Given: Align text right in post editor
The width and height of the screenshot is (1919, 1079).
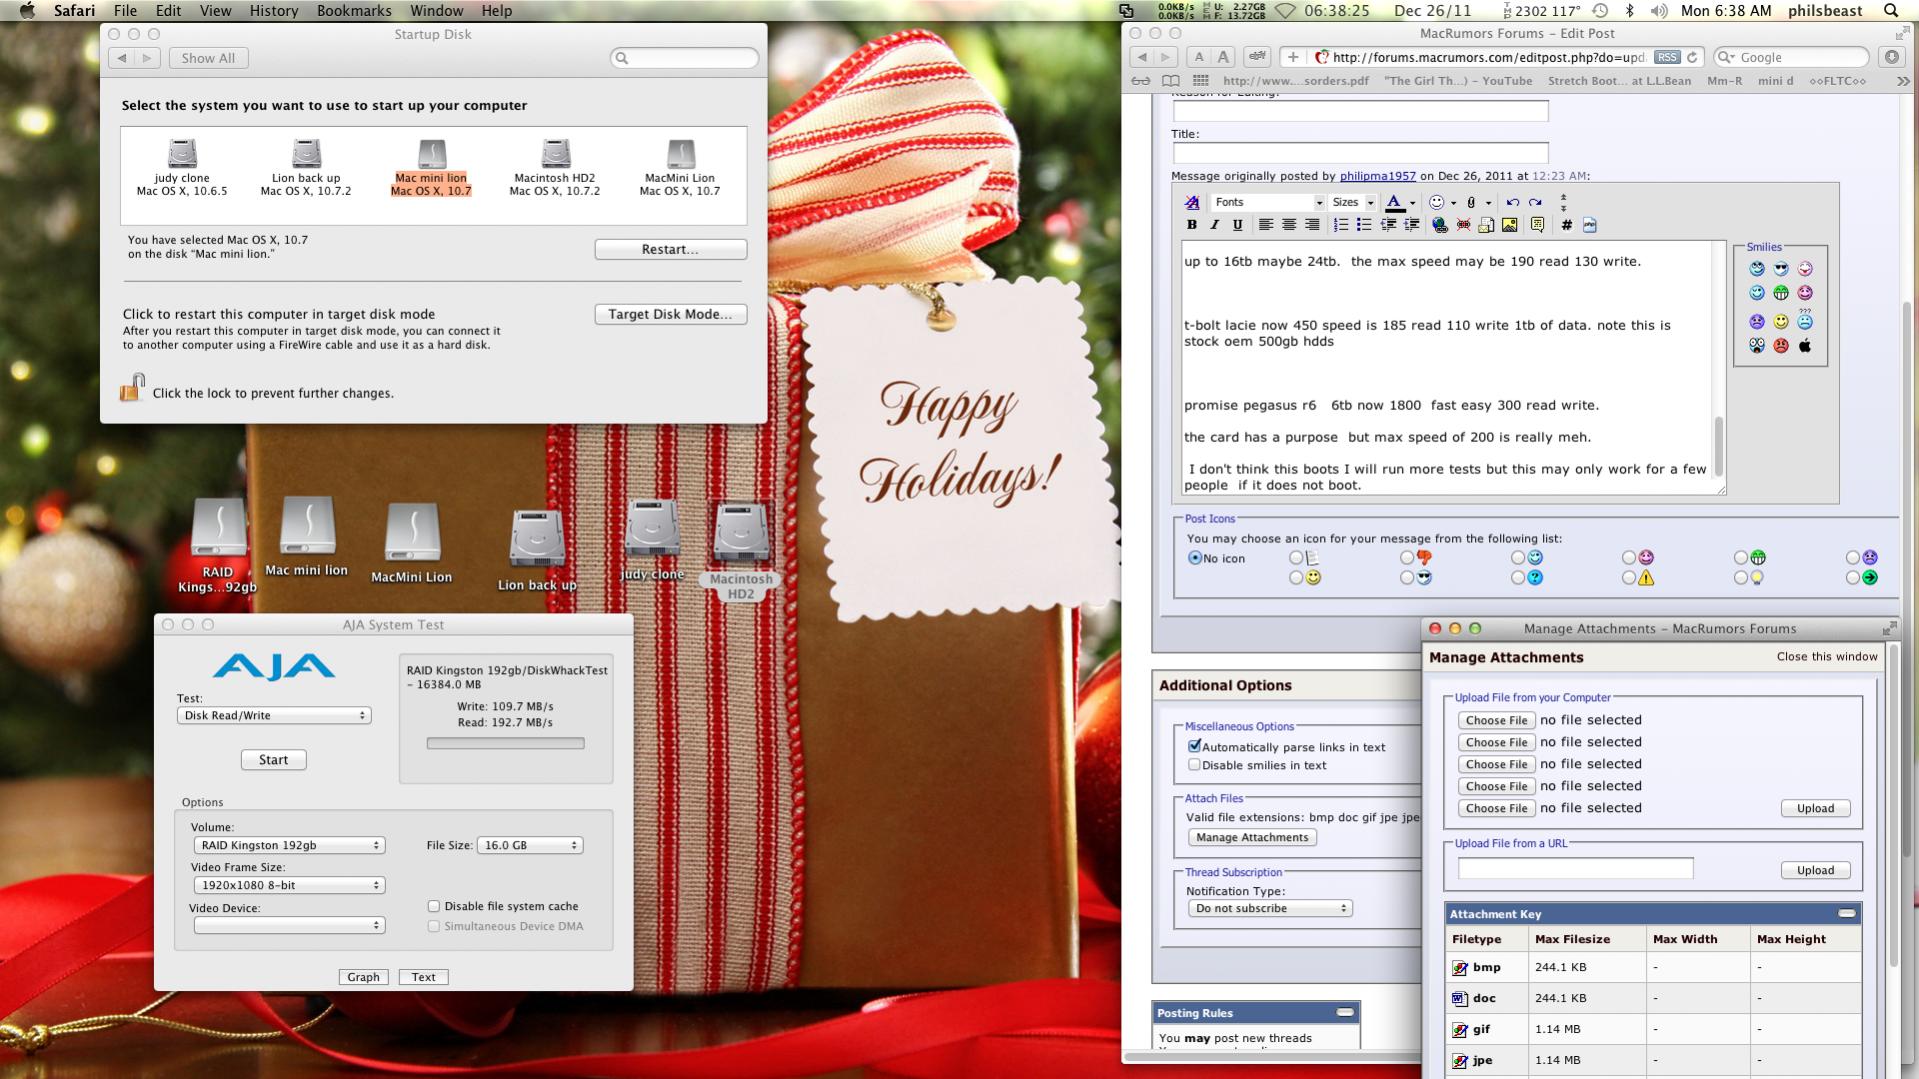Looking at the screenshot, I should [1311, 225].
